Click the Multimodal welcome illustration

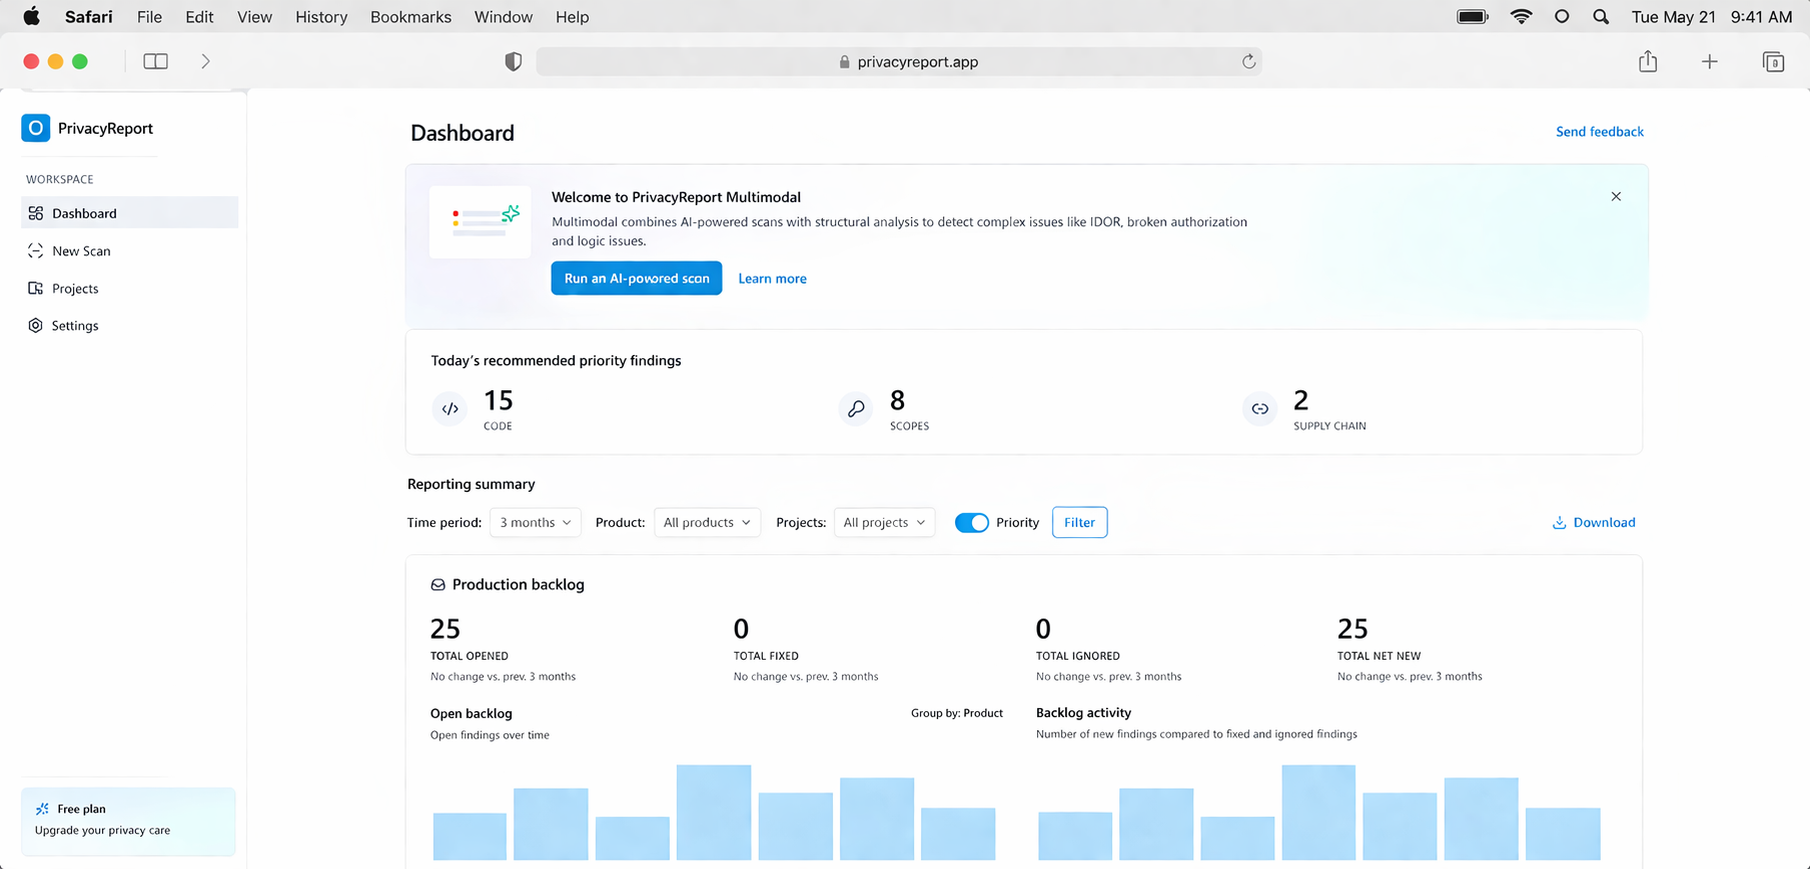click(x=481, y=222)
